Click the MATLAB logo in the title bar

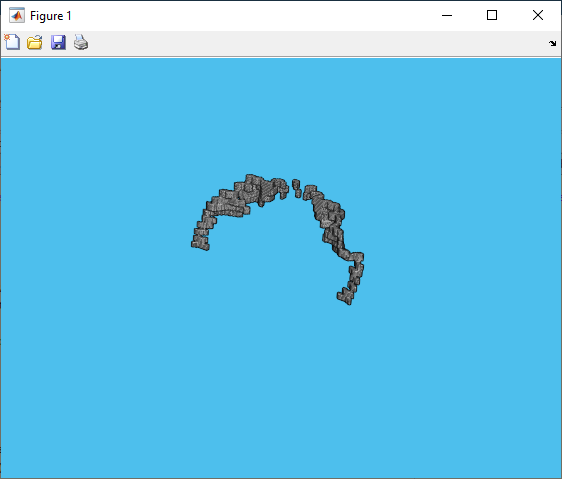[17, 15]
